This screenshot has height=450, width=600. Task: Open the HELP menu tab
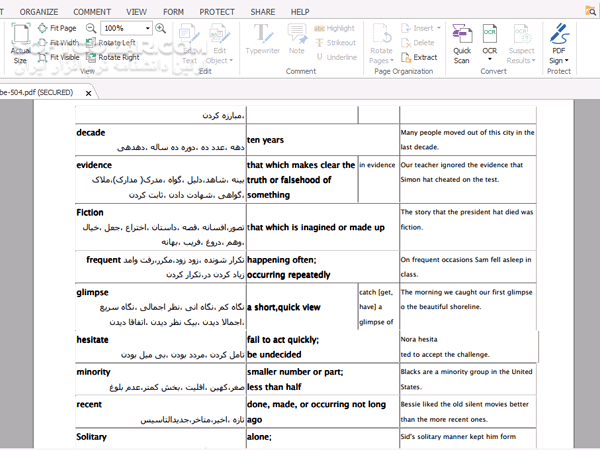pos(300,11)
